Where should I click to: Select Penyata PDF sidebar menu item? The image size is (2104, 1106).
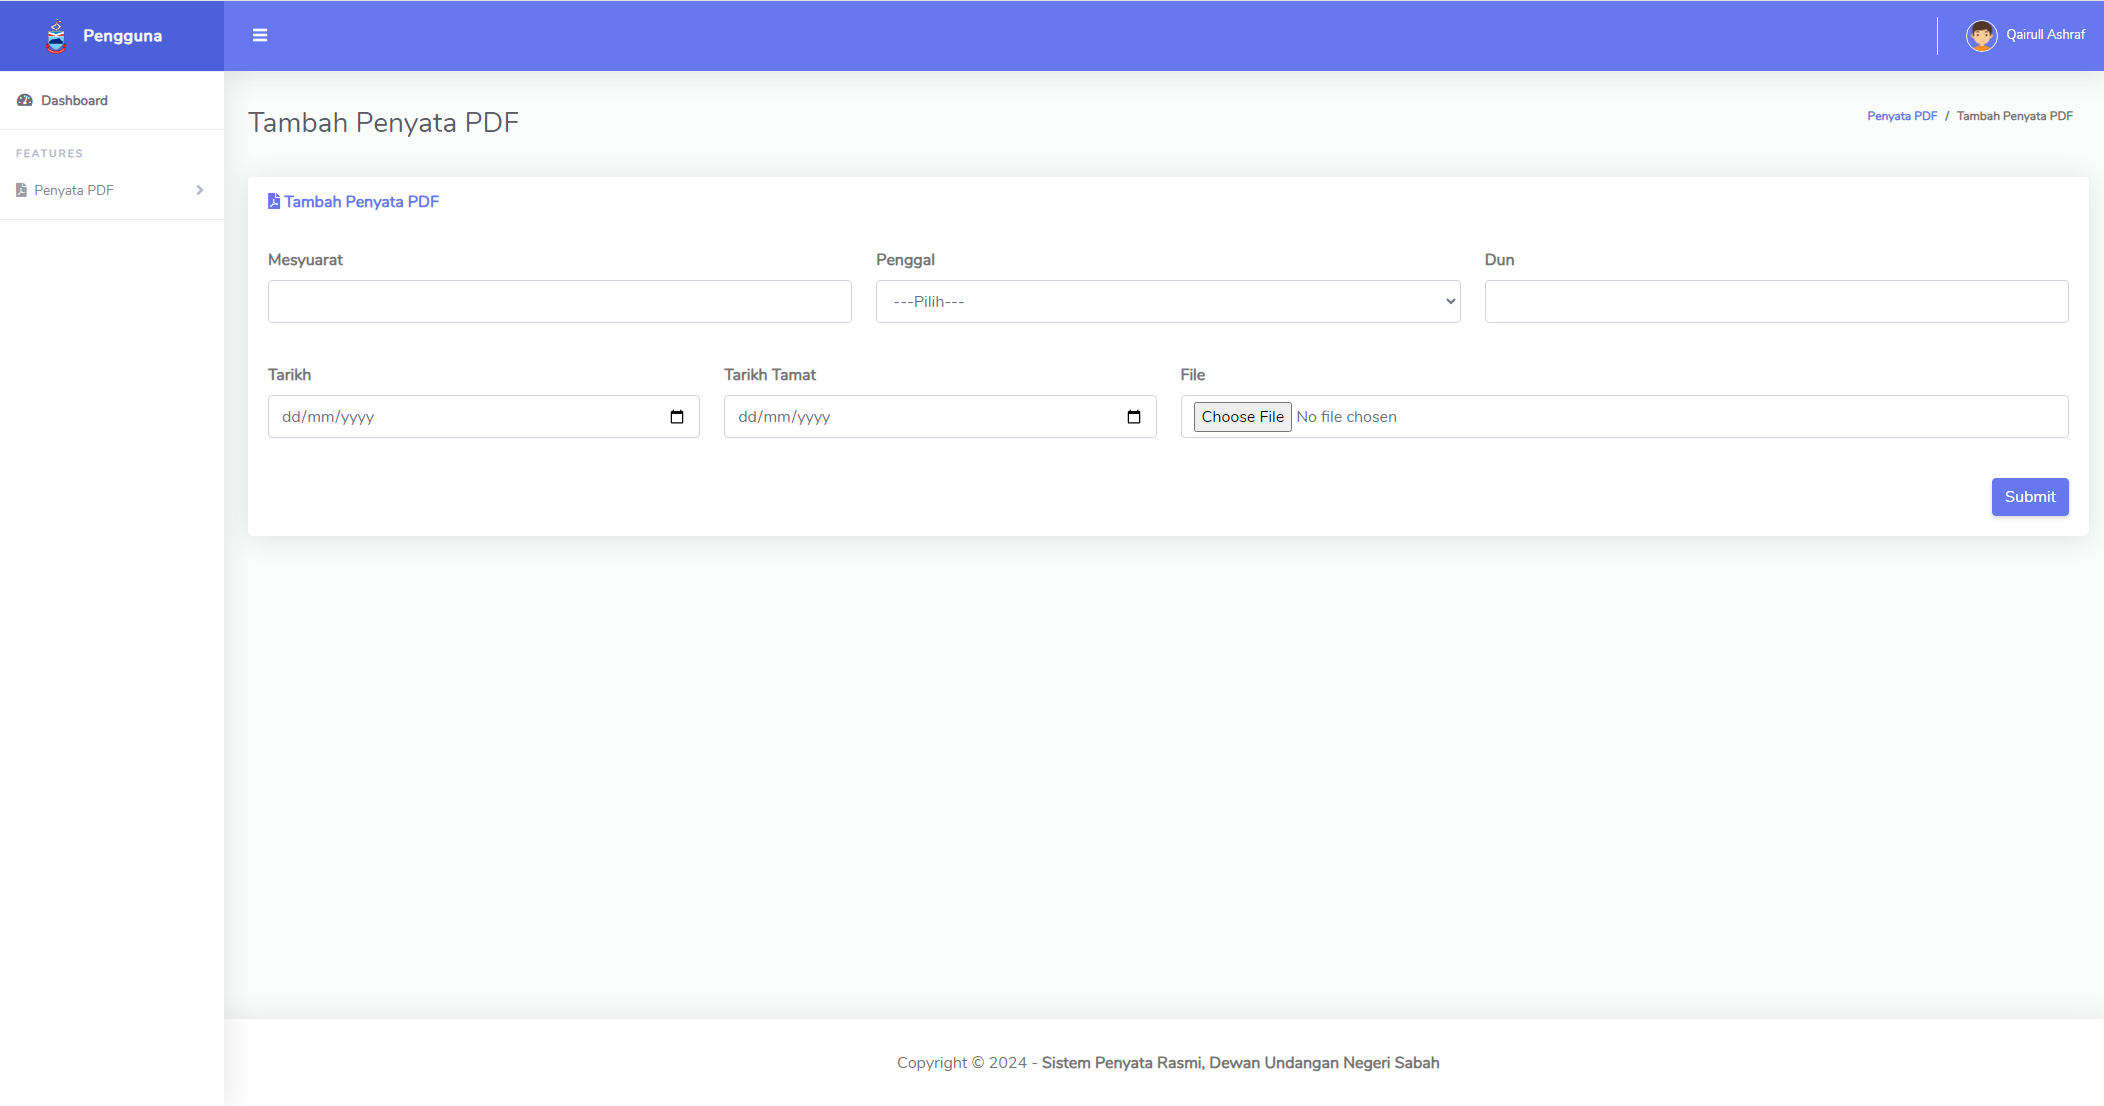[74, 190]
